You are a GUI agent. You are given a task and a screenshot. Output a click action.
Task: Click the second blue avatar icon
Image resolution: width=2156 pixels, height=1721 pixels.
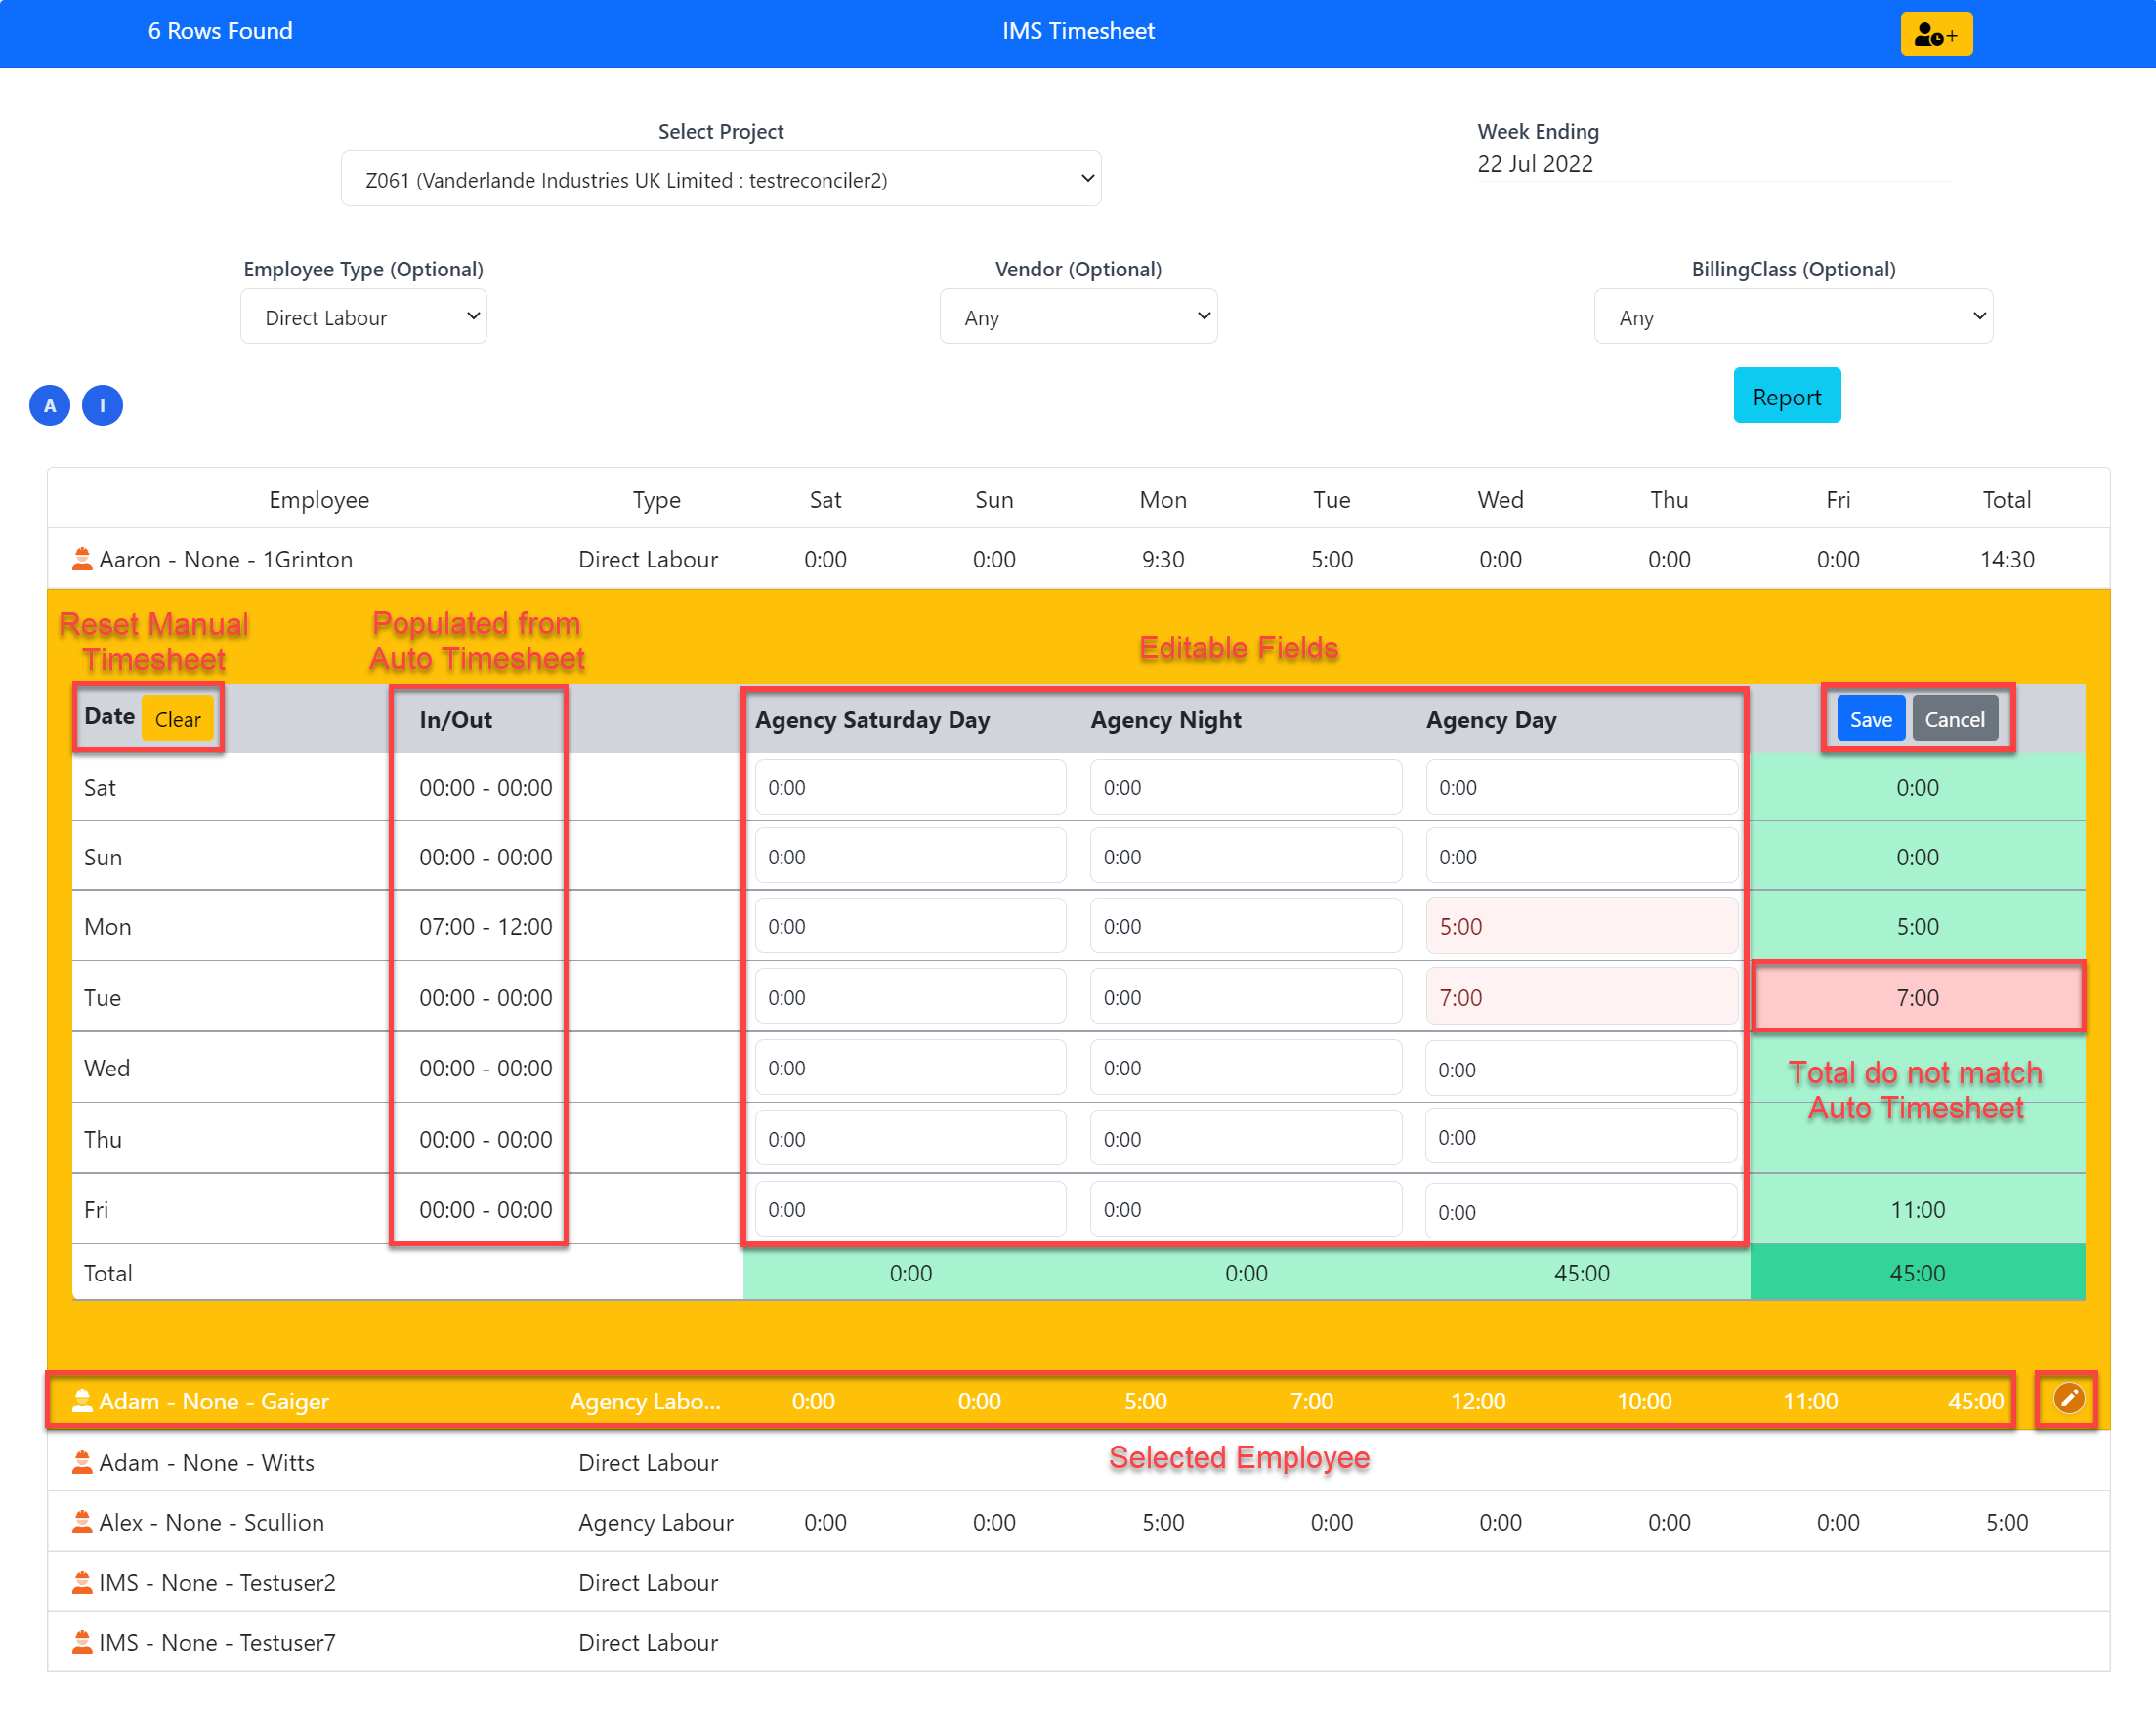coord(102,405)
